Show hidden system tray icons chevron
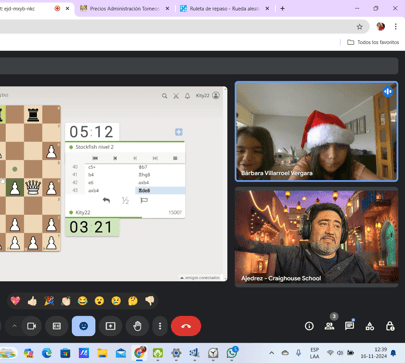Image resolution: width=405 pixels, height=363 pixels. coord(272,353)
